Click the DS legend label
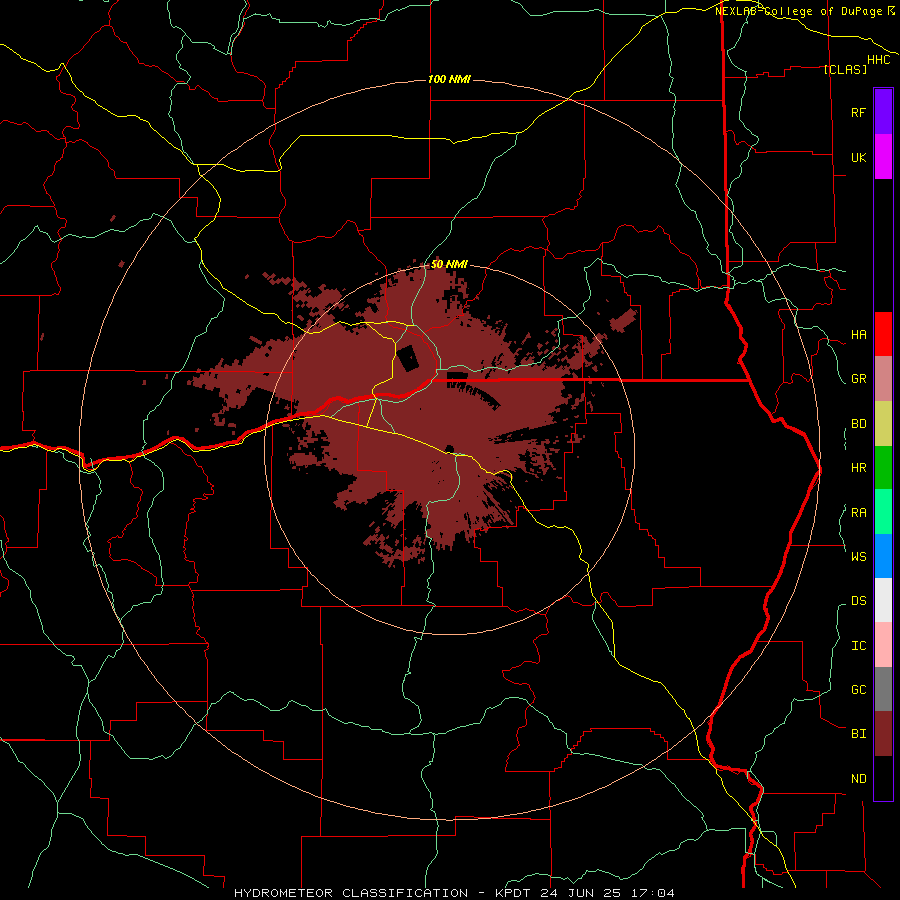 point(858,601)
